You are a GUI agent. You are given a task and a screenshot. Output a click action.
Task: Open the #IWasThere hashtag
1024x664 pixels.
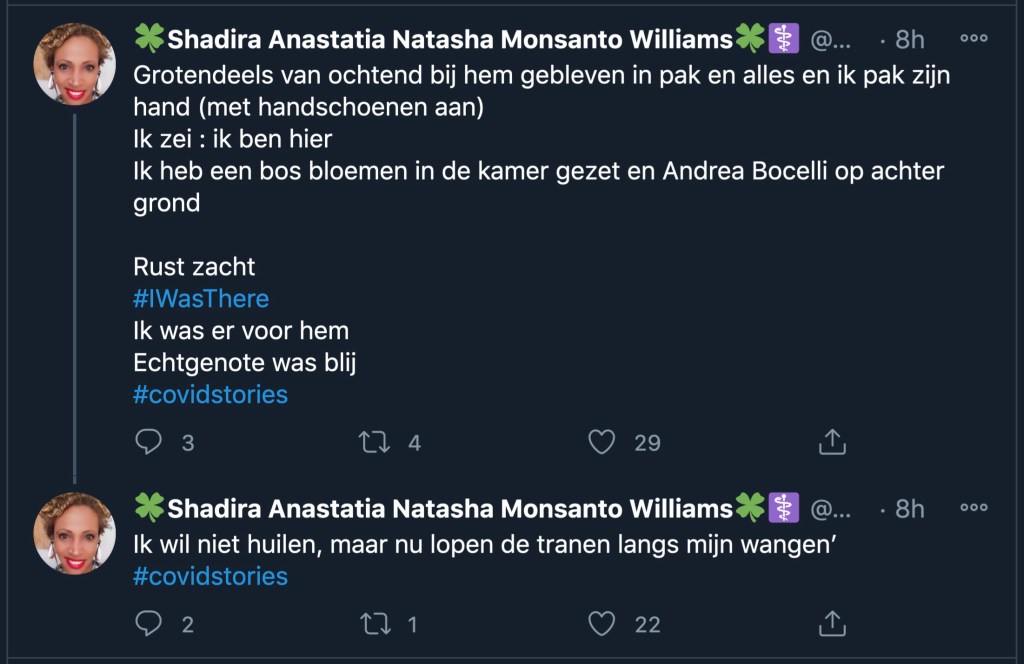coord(201,298)
